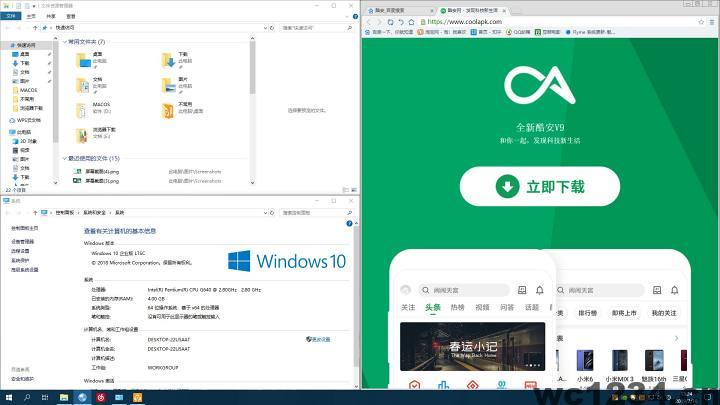
Task: Expand the File Explorer ribbon chevron
Action: pyautogui.click(x=347, y=17)
